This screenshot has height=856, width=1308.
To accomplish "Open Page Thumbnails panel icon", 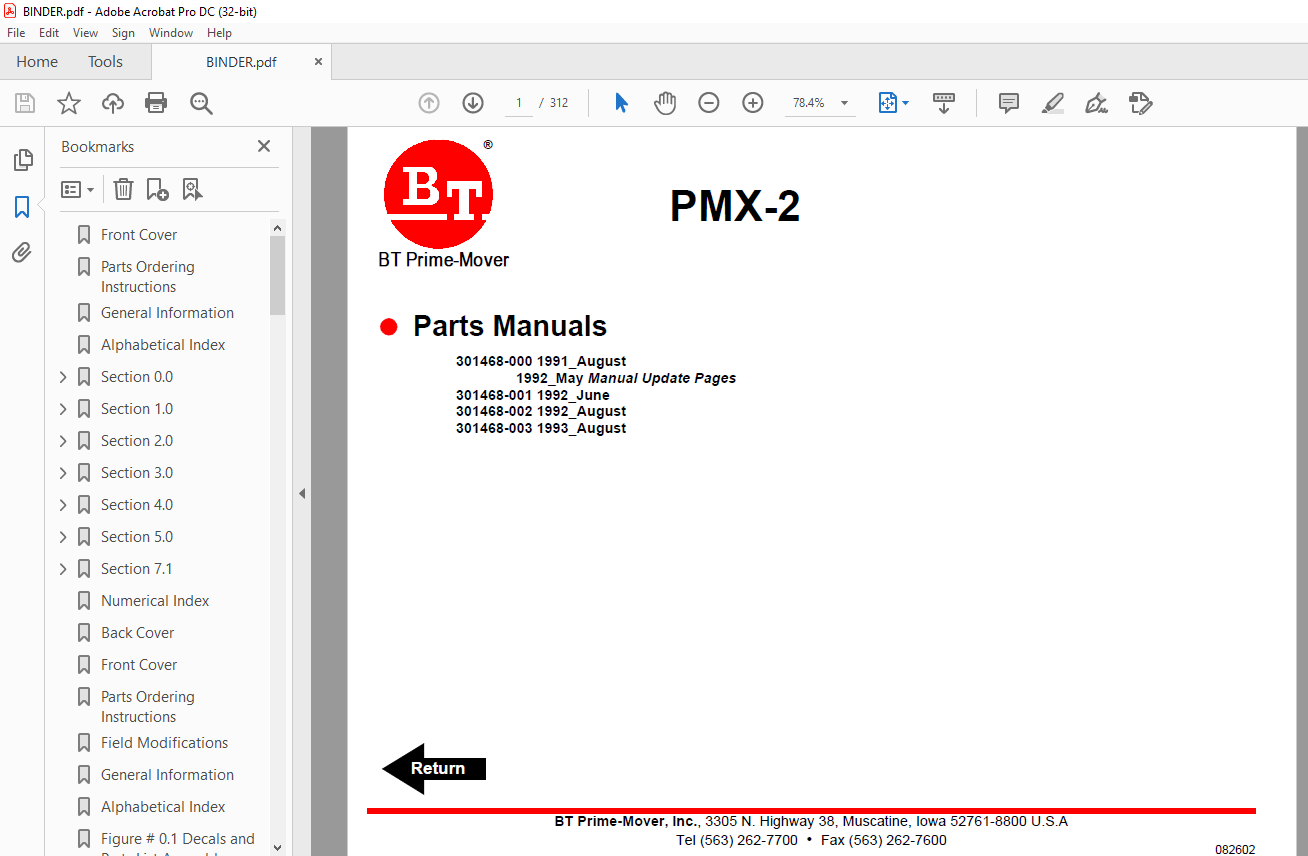I will click(22, 160).
